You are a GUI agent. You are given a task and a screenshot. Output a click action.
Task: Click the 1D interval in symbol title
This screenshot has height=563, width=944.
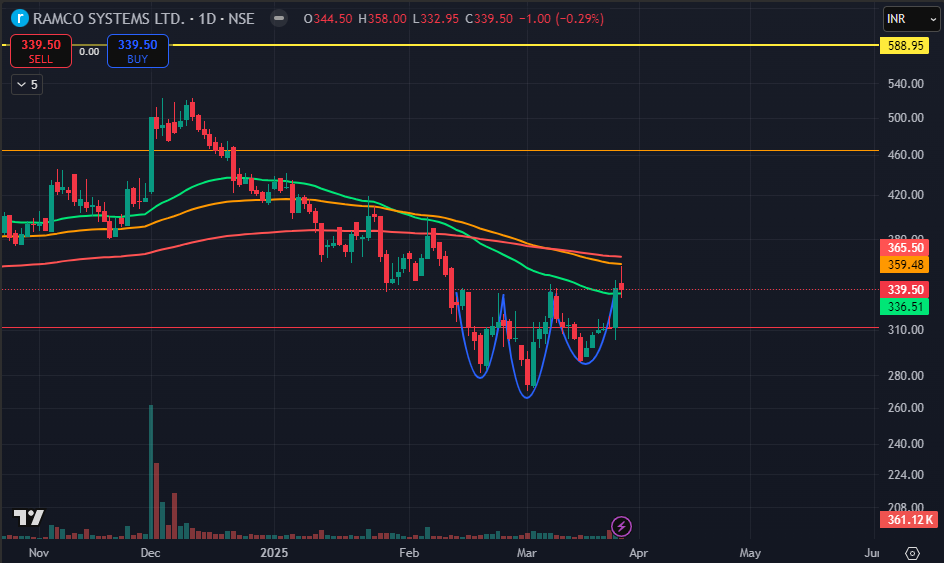pos(207,19)
